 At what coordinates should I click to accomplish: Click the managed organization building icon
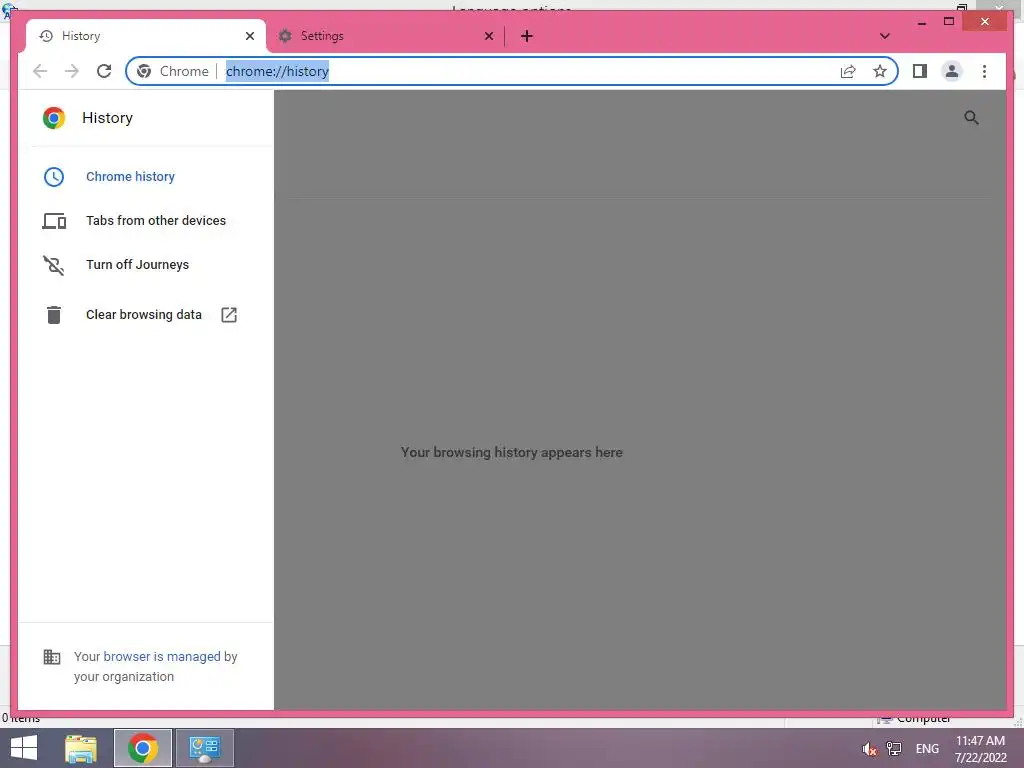click(x=52, y=656)
